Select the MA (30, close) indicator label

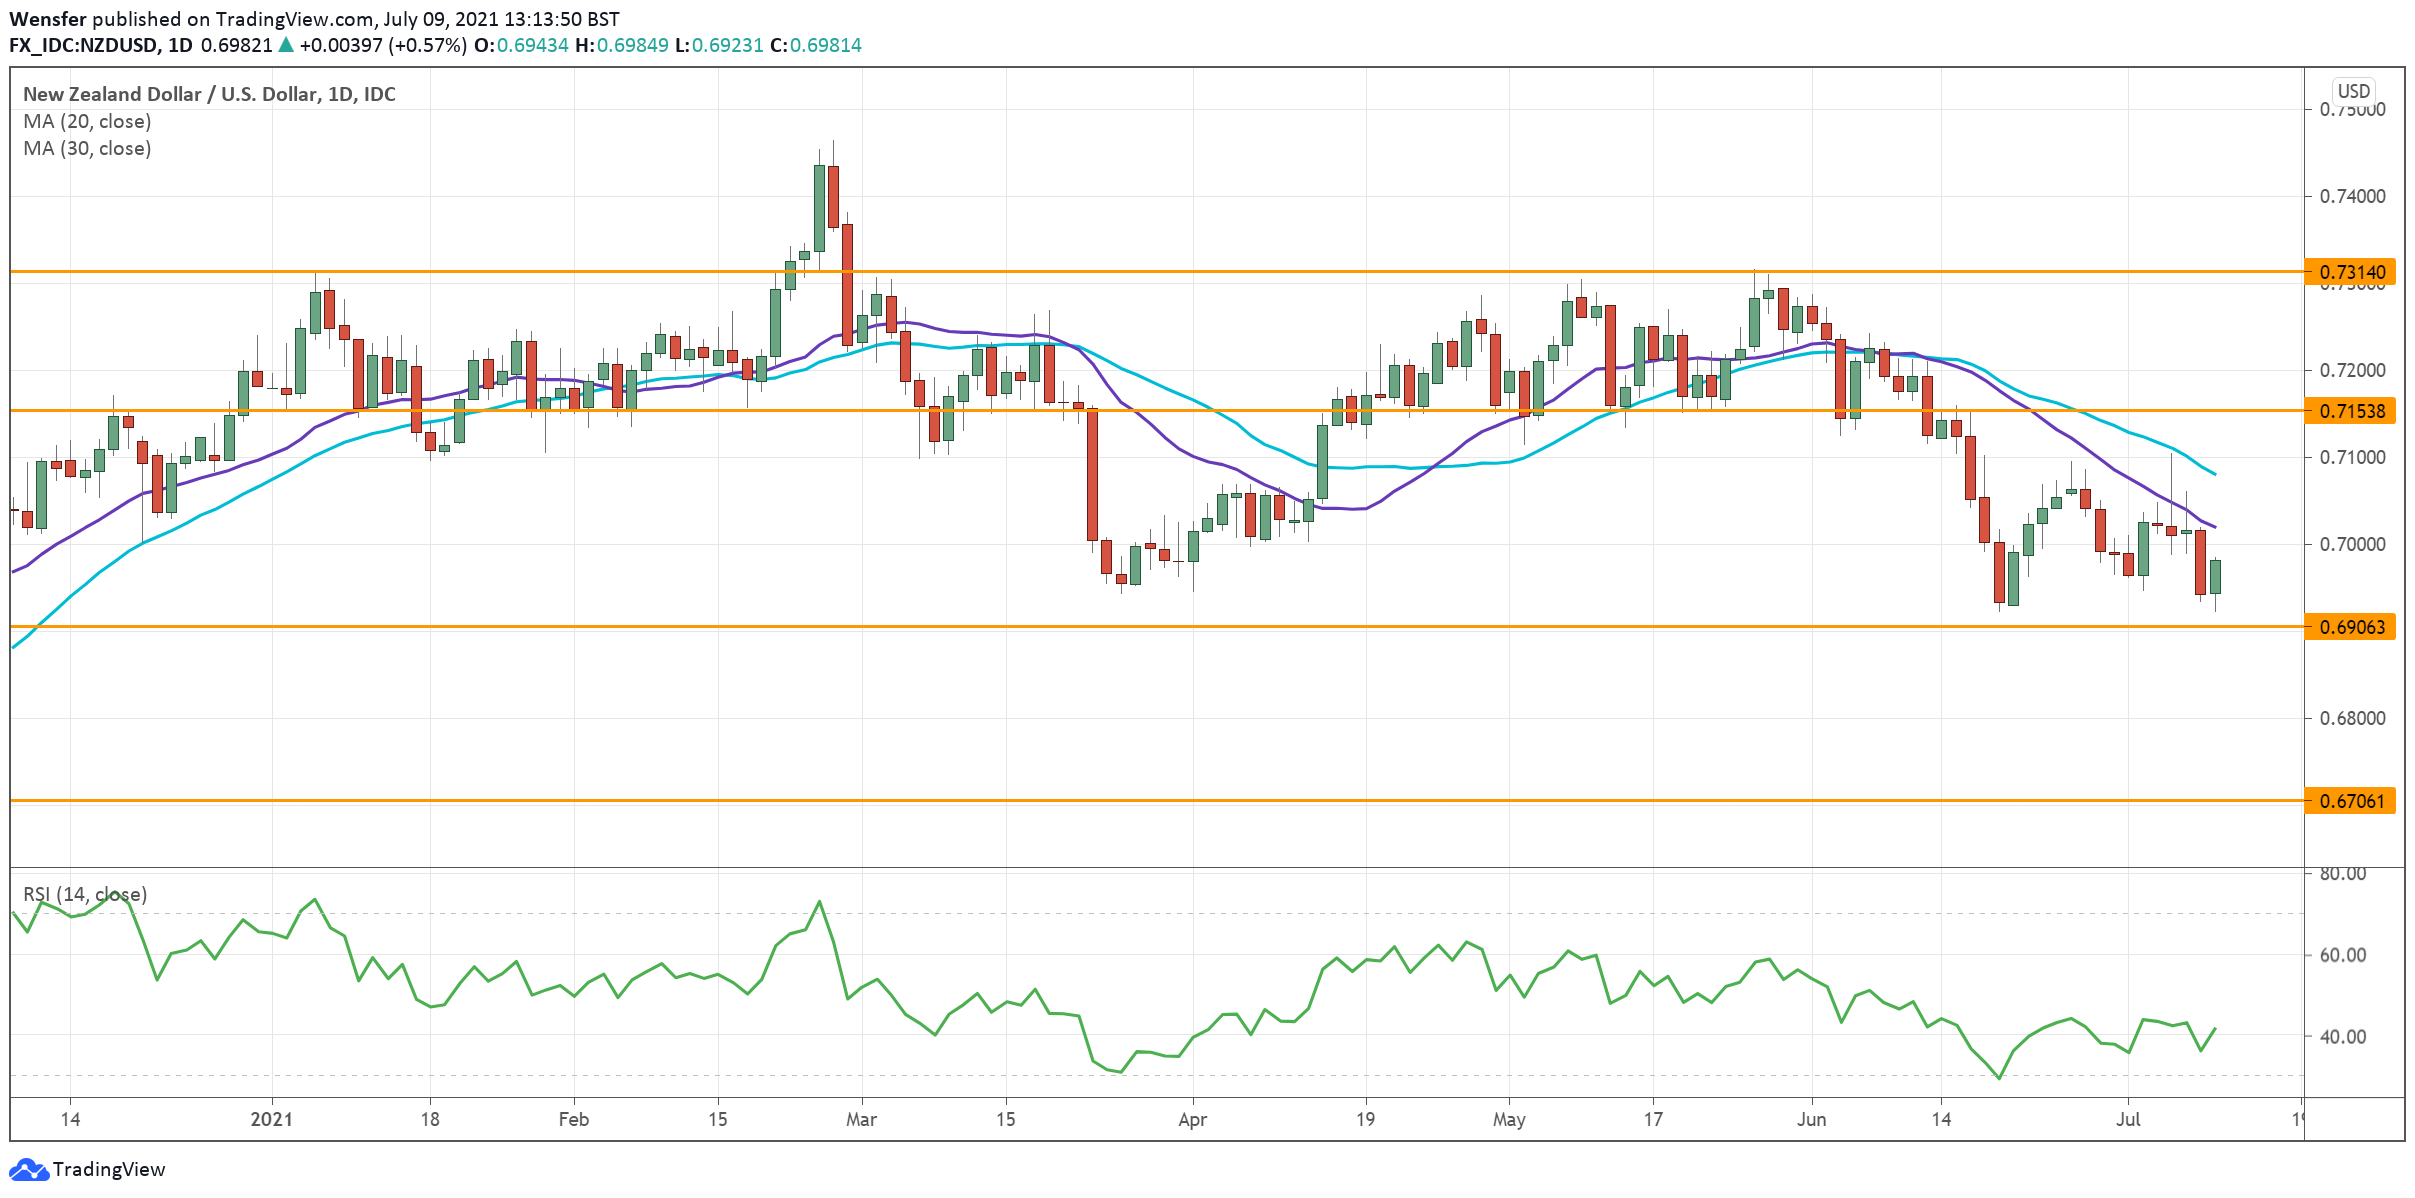click(x=87, y=148)
